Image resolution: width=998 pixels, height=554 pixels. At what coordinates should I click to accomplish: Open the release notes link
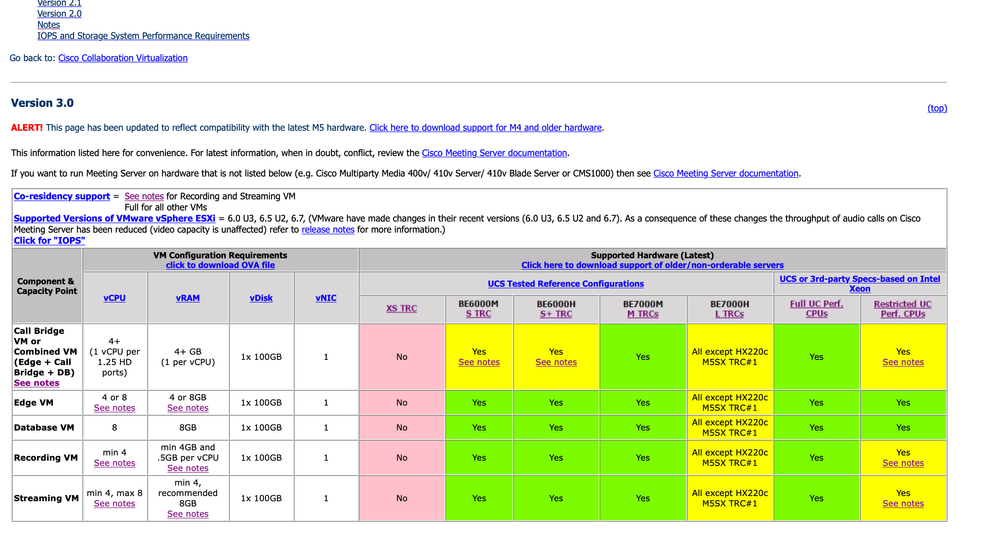[328, 229]
